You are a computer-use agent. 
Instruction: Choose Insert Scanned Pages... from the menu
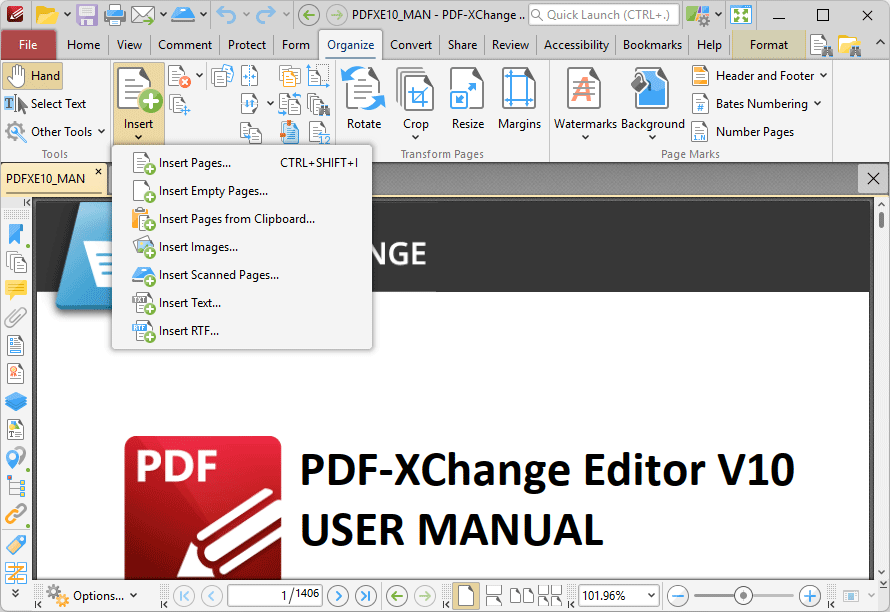click(242, 275)
